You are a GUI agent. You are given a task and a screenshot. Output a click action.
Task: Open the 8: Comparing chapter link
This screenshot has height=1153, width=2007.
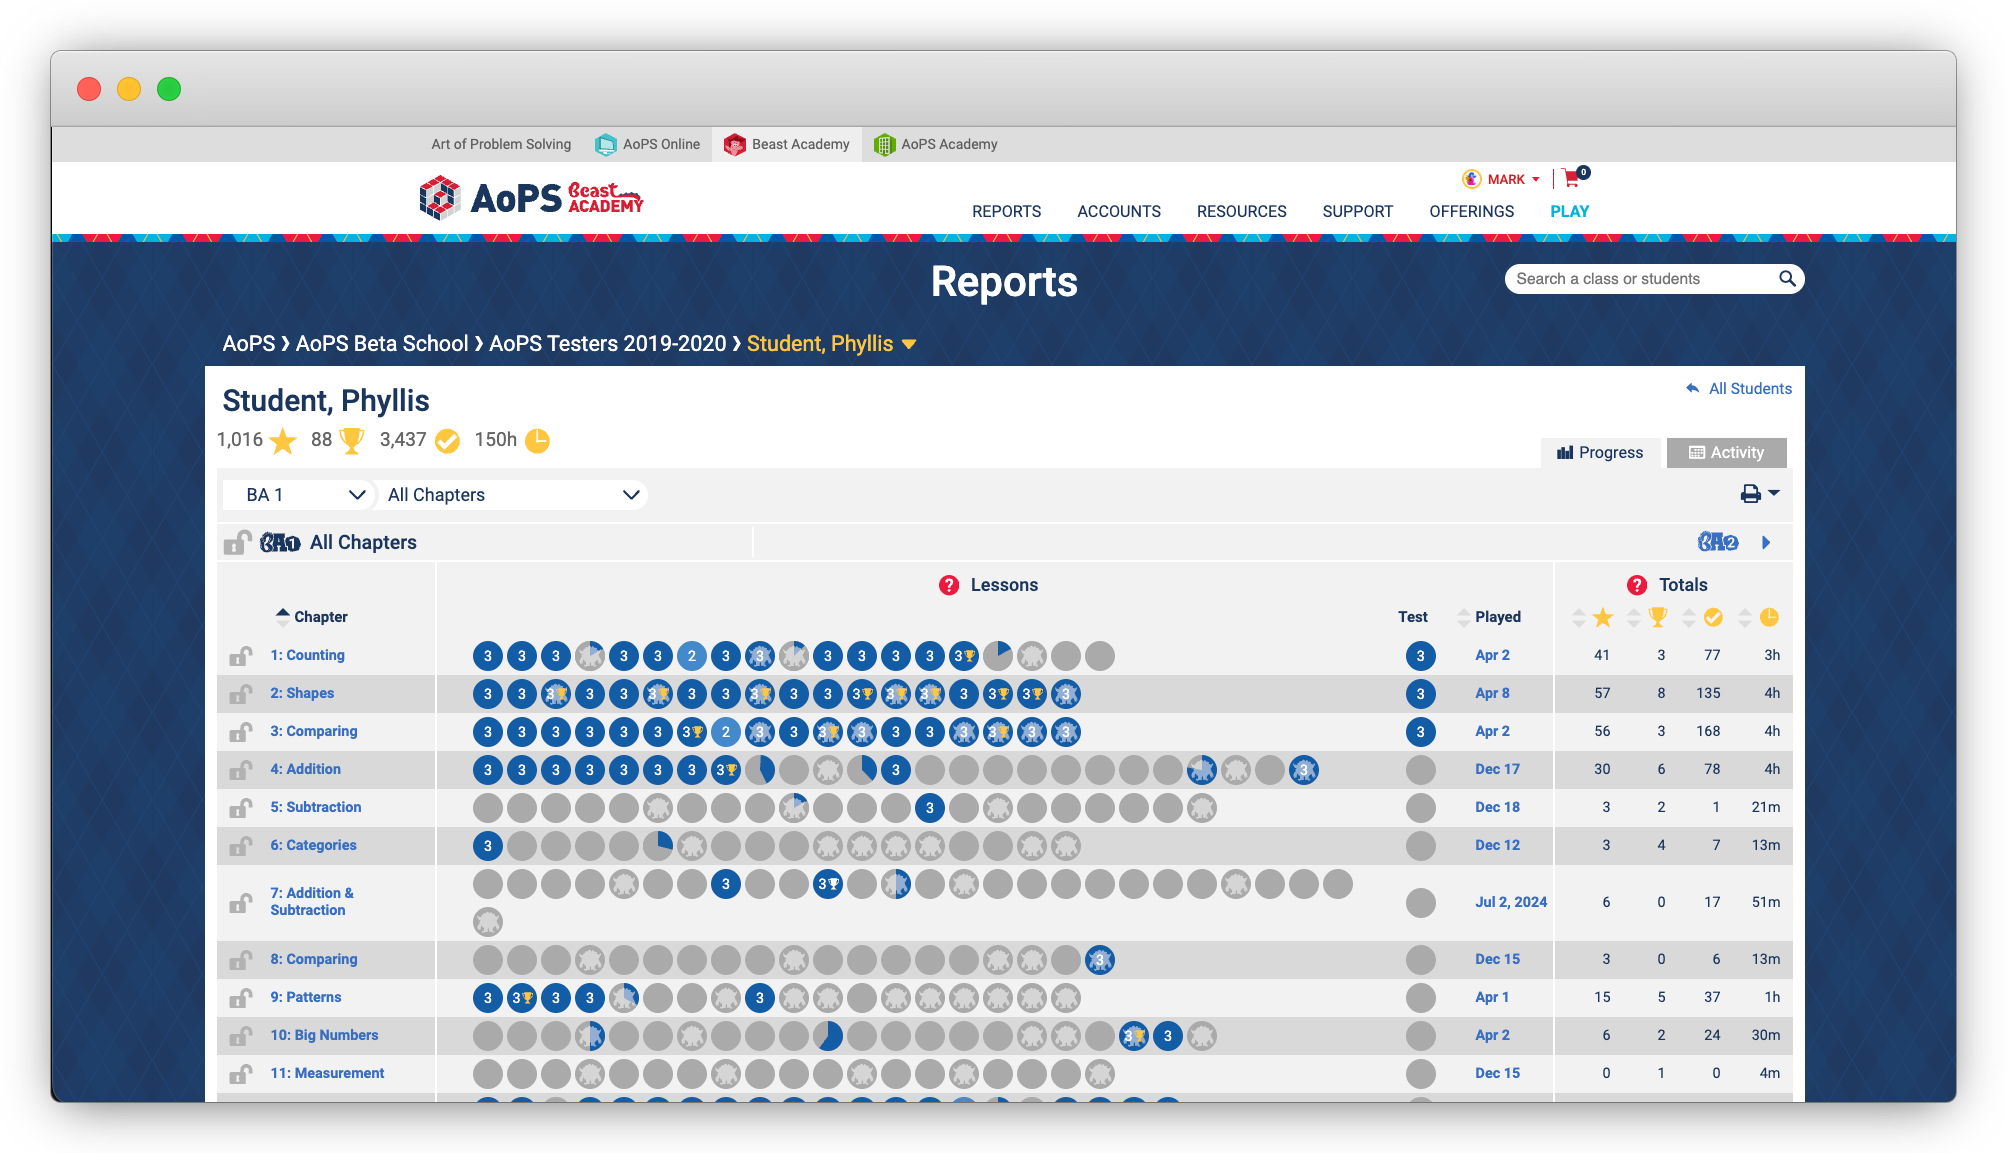[x=313, y=959]
